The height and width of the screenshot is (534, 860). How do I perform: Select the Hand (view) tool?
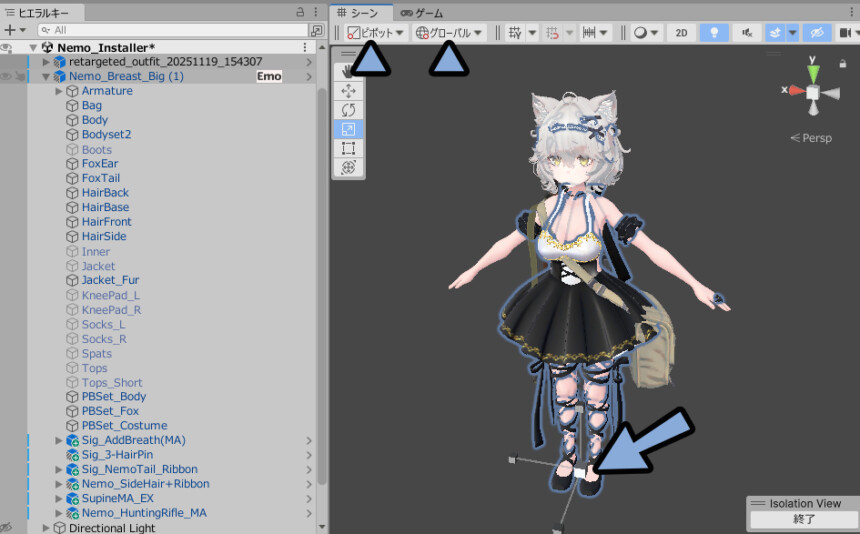coord(349,71)
